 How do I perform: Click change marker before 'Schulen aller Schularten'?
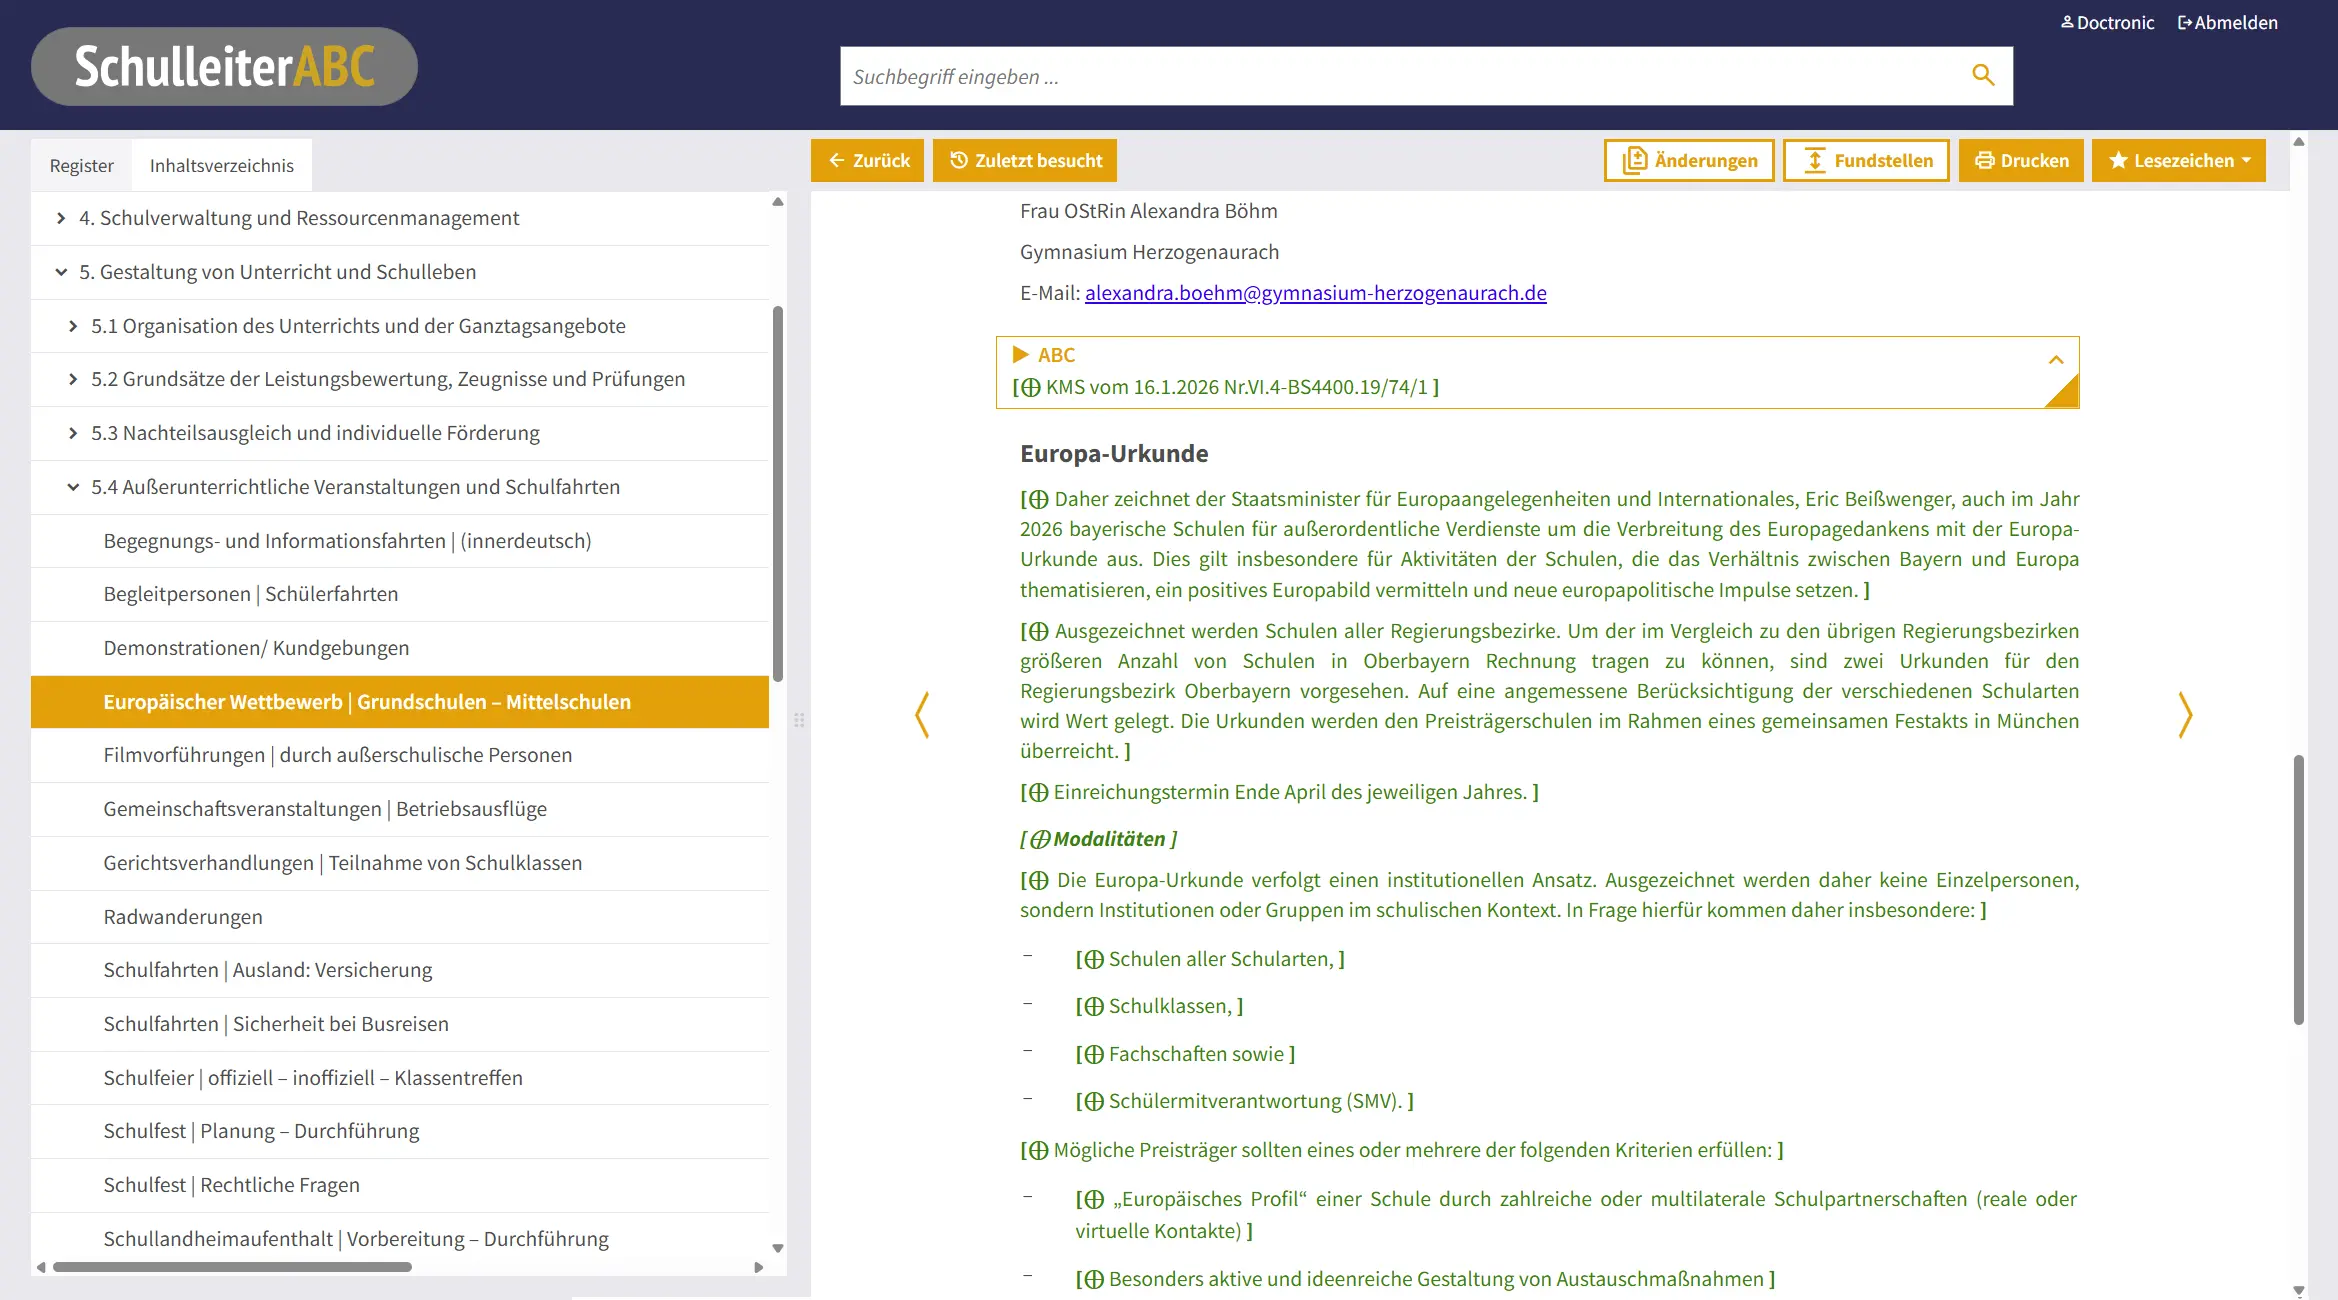[1094, 959]
